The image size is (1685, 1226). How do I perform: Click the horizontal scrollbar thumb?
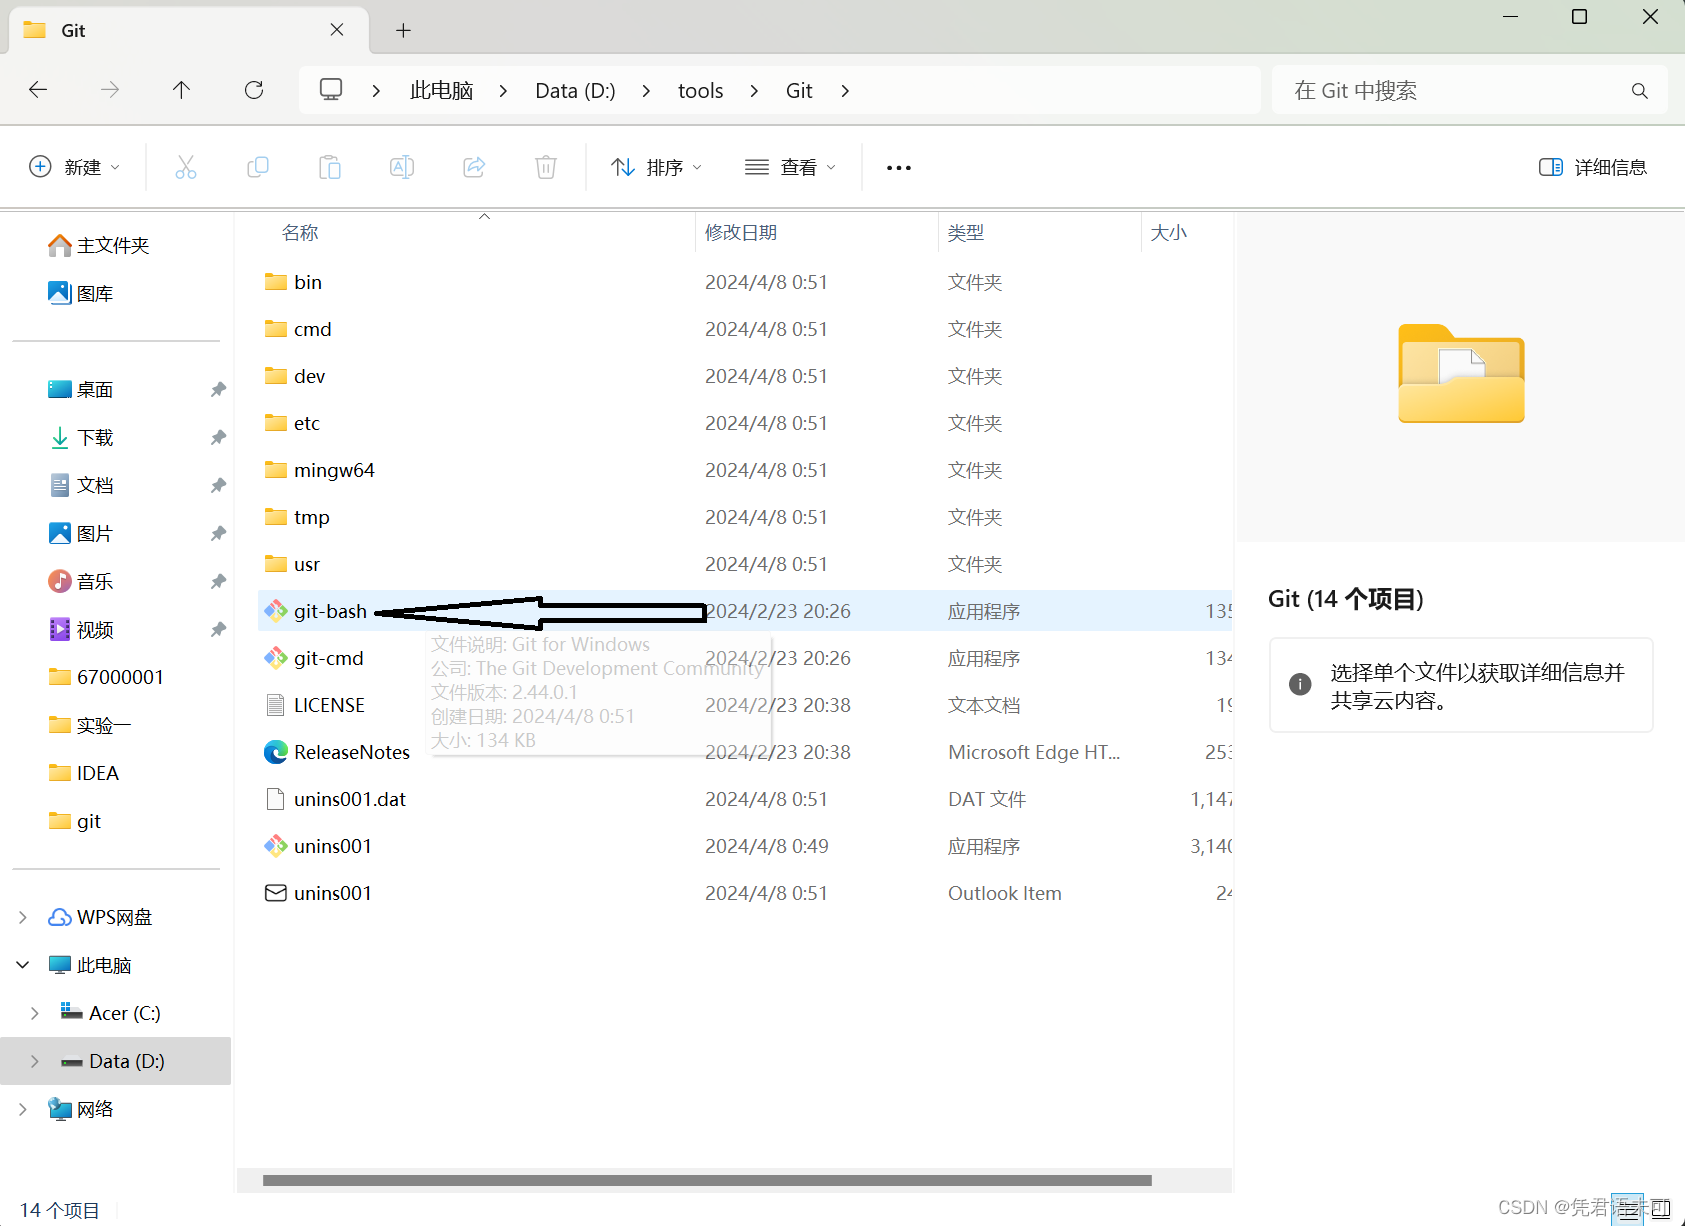tap(707, 1180)
